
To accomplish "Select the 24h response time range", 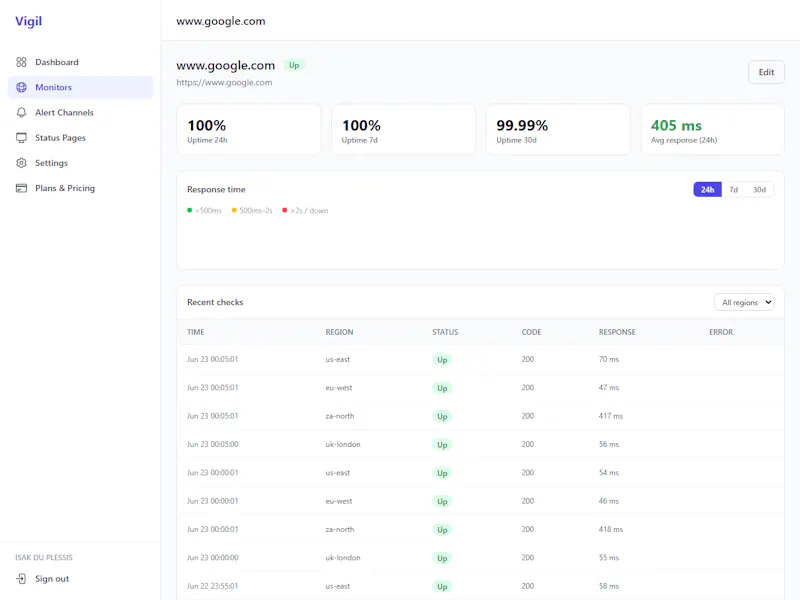I will click(707, 190).
